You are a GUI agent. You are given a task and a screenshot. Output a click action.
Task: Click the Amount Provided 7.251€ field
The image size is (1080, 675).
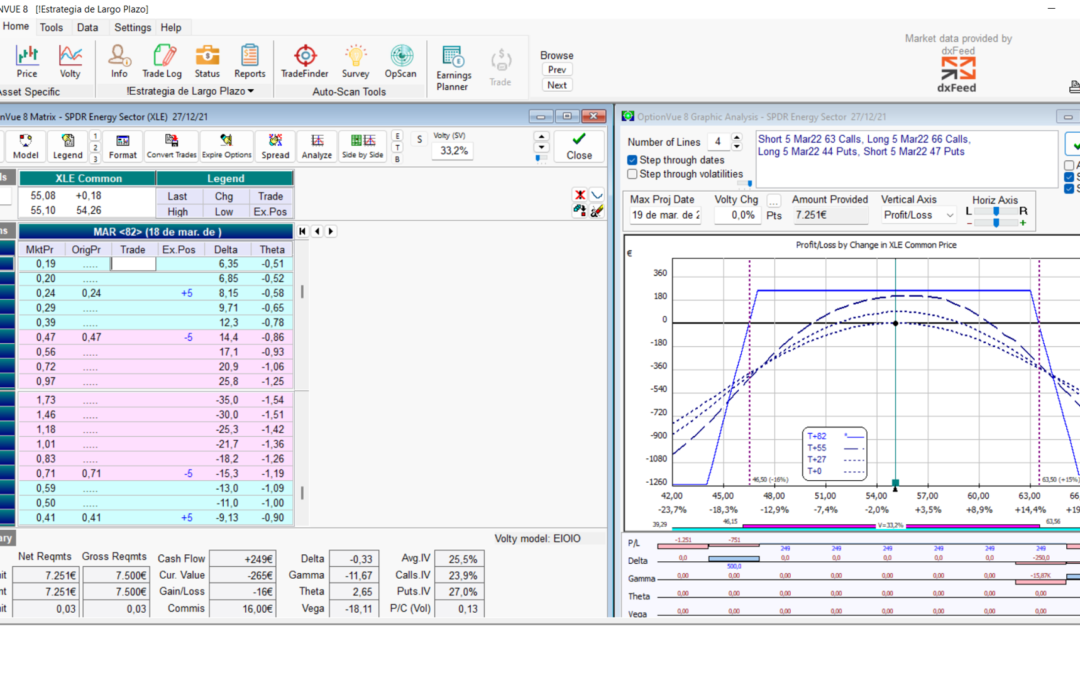830,215
